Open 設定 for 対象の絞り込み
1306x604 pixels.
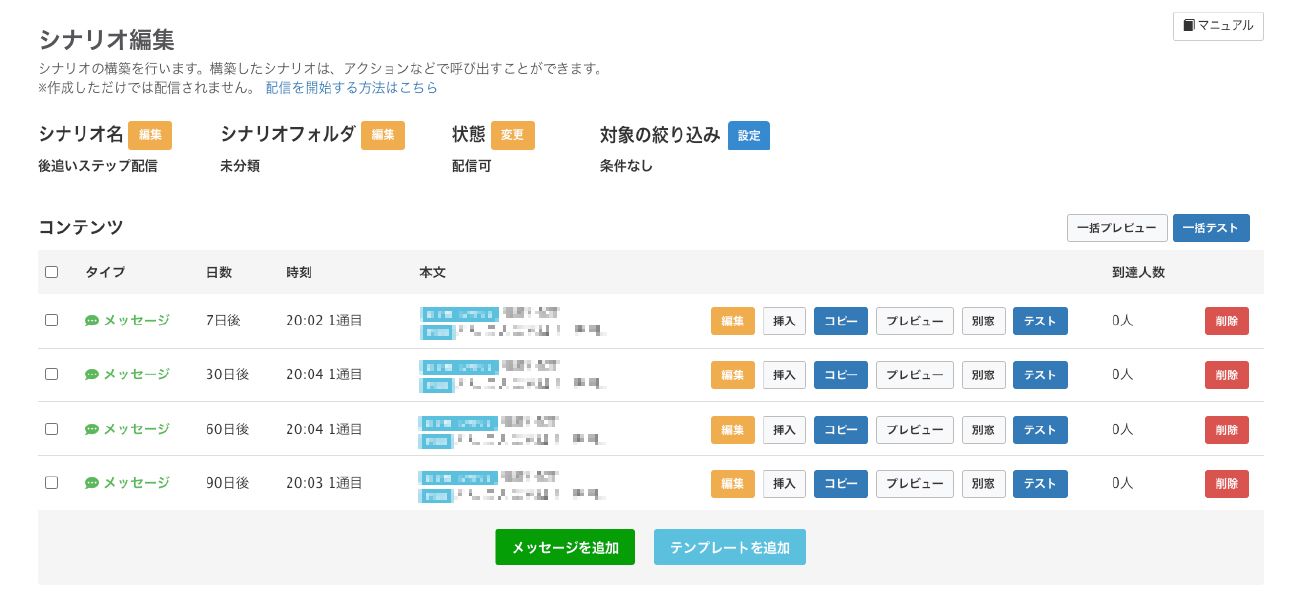pyautogui.click(x=749, y=135)
